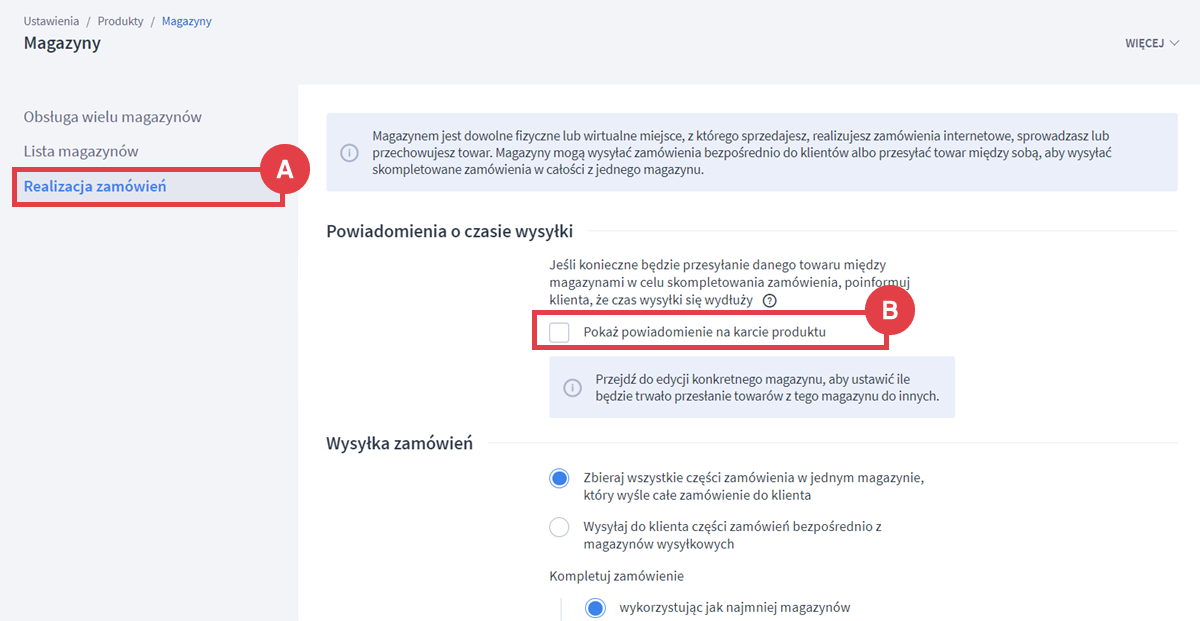Select 'Zbieraj wszystkie części zamówienia' radio option
The width and height of the screenshot is (1200, 621).
point(559,478)
